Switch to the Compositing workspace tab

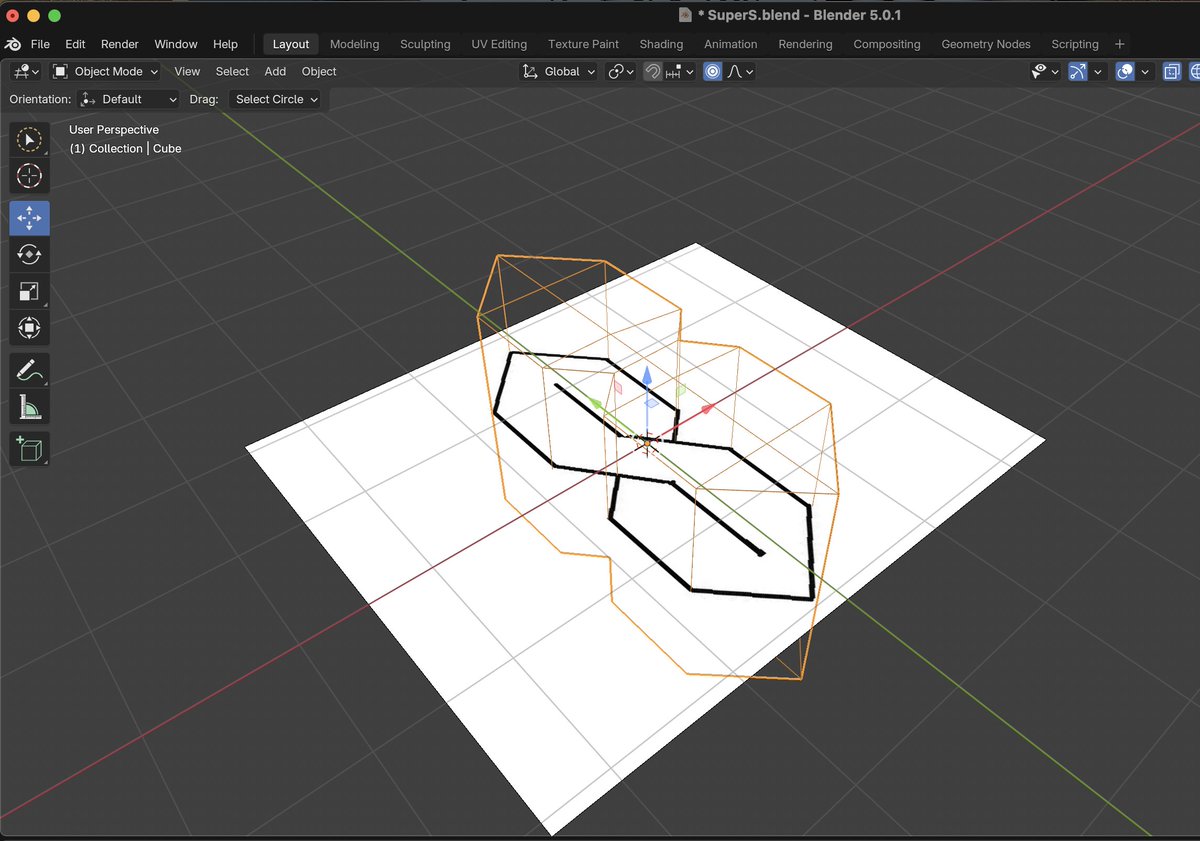[x=887, y=44]
